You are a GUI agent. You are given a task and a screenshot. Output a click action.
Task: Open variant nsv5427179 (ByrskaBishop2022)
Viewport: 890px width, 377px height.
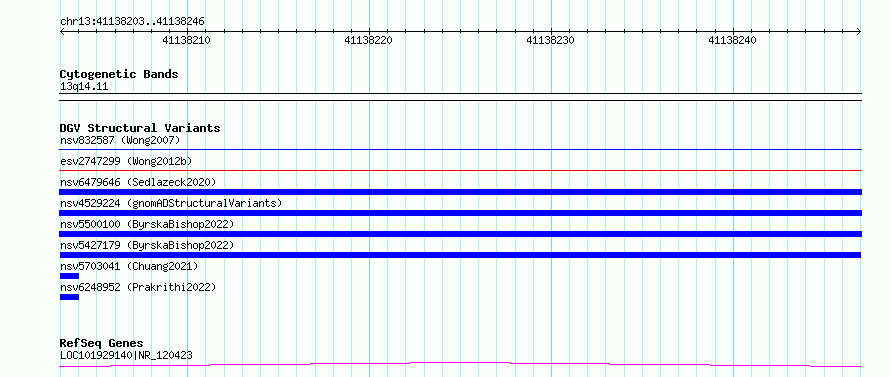[147, 245]
